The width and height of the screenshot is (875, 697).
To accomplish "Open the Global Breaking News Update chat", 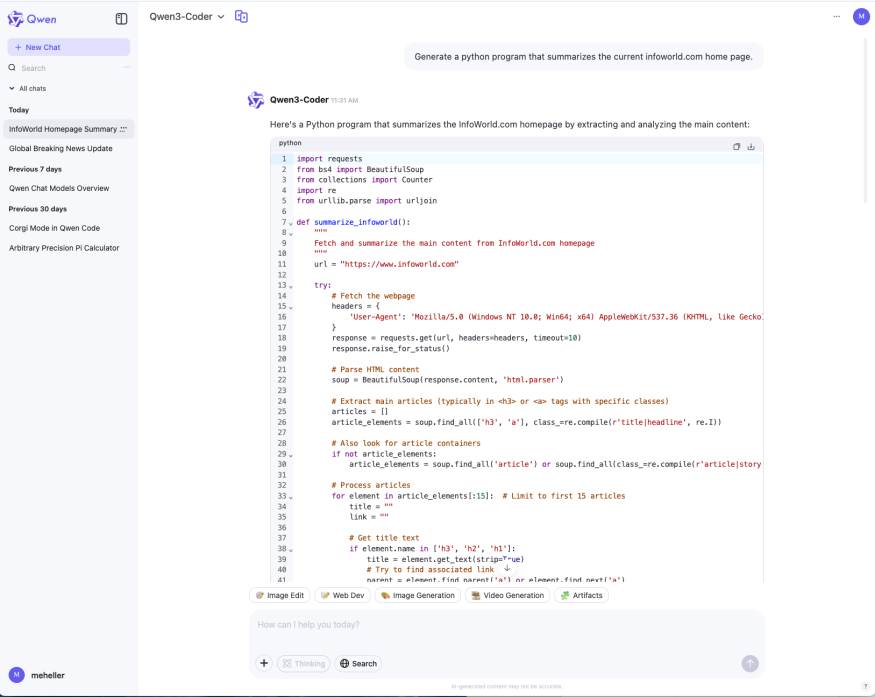I will tap(61, 148).
